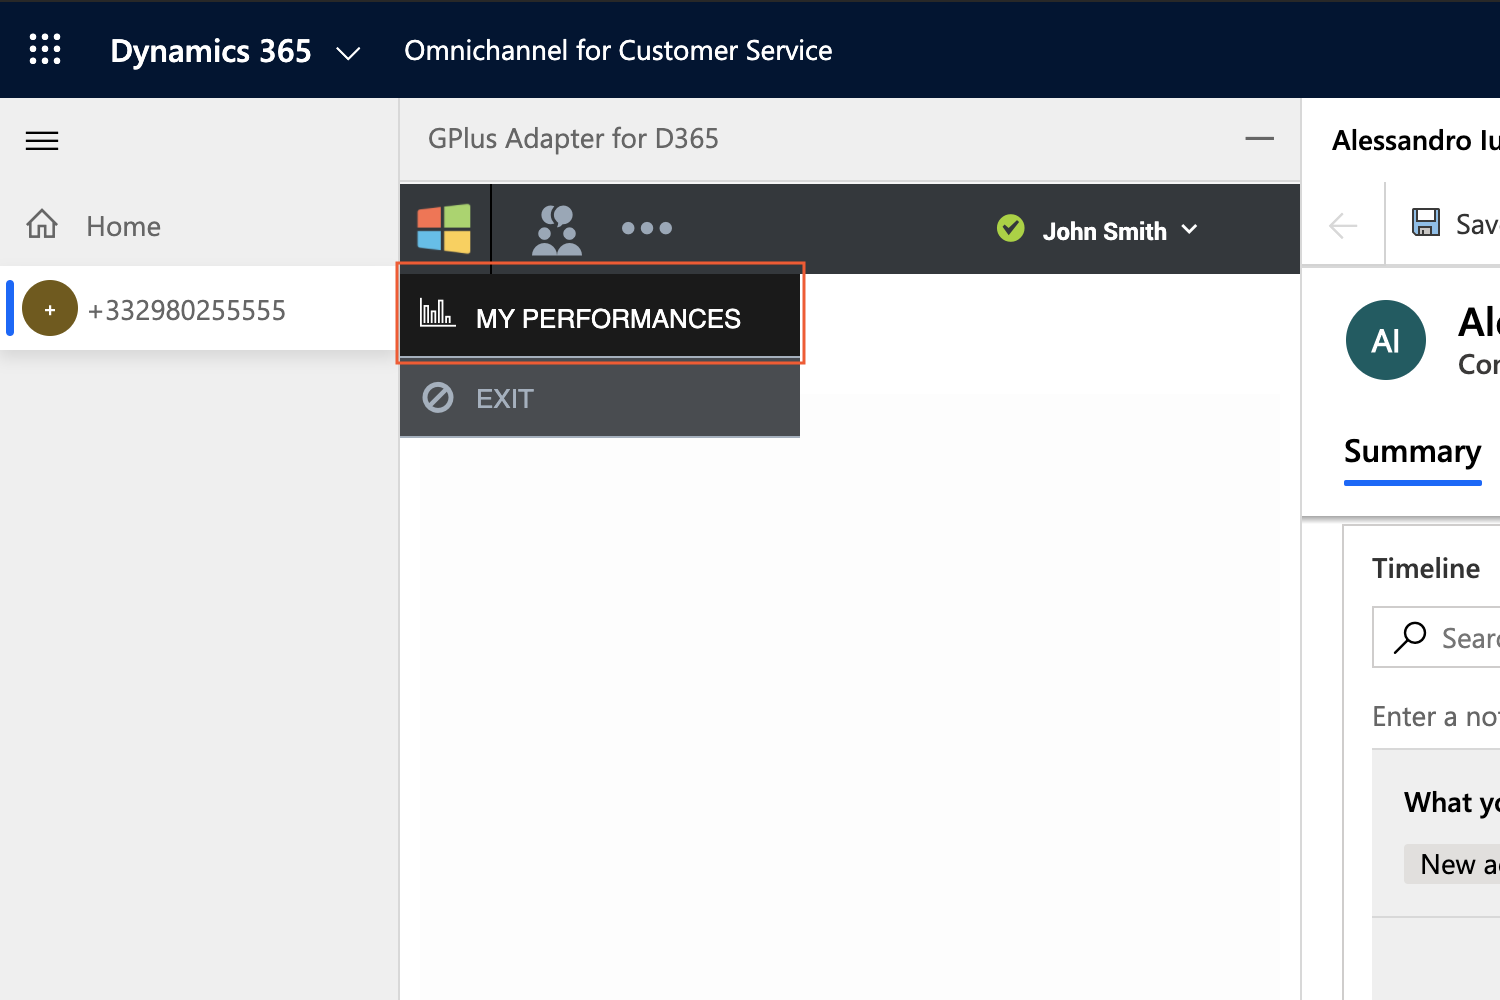Save the contact record

coord(1455,223)
